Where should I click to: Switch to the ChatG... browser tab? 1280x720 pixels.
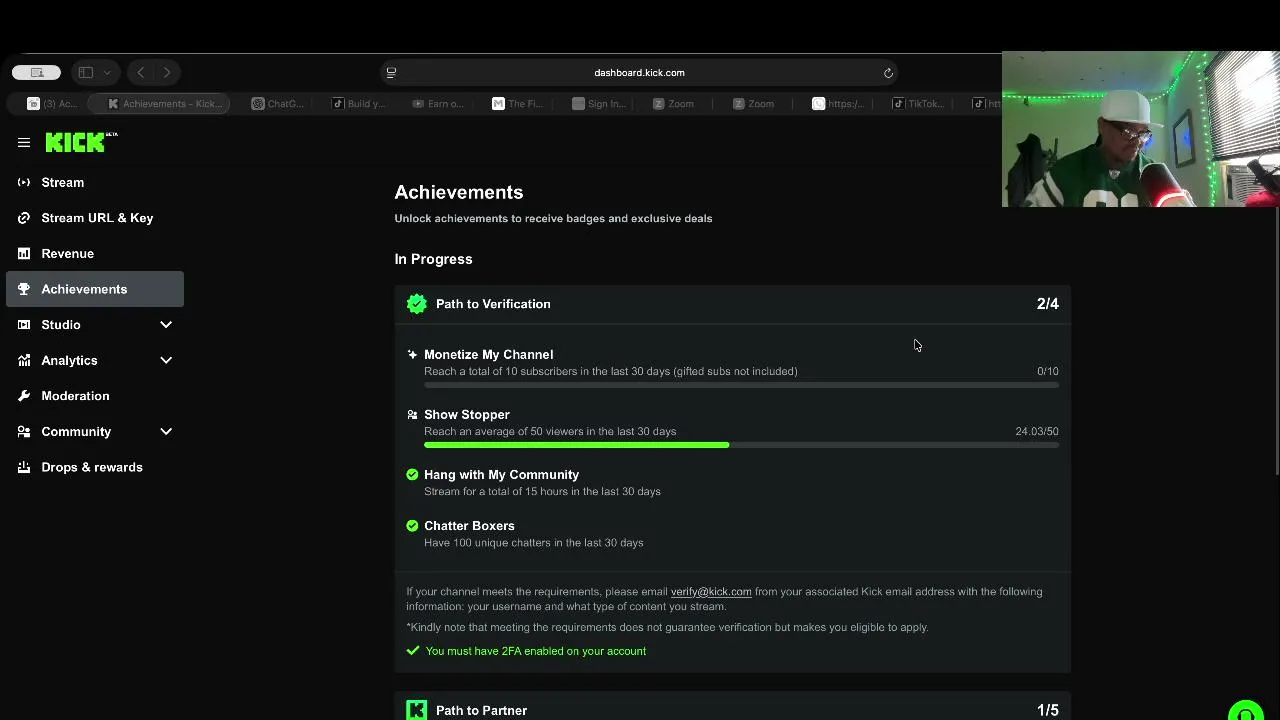pyautogui.click(x=279, y=104)
